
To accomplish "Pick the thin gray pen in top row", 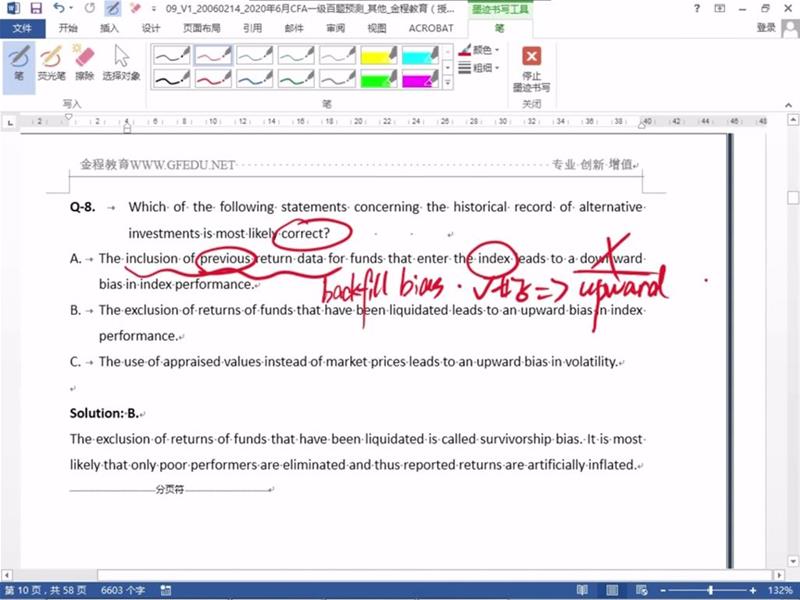I will [337, 55].
